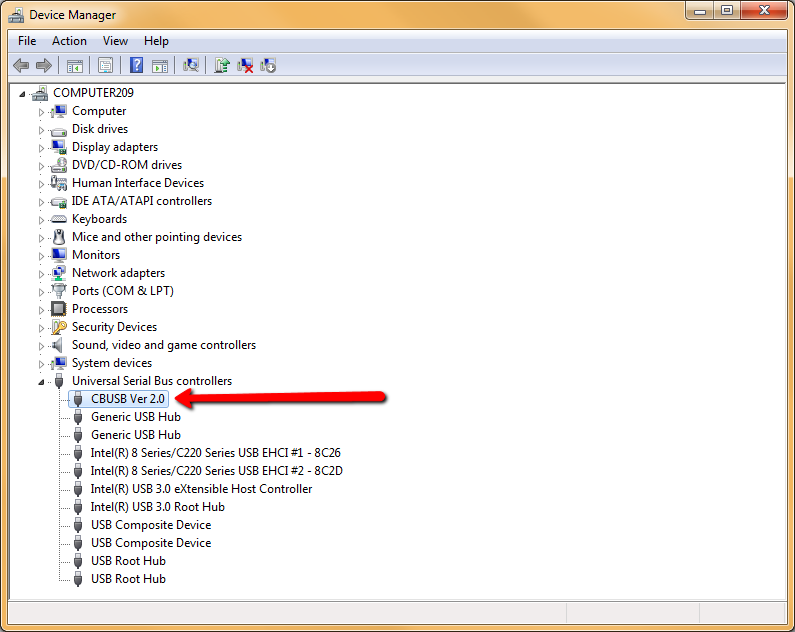Select Intel USB EHCI #1 - 8C26 entry
Viewport: 795px width, 632px height.
point(215,453)
